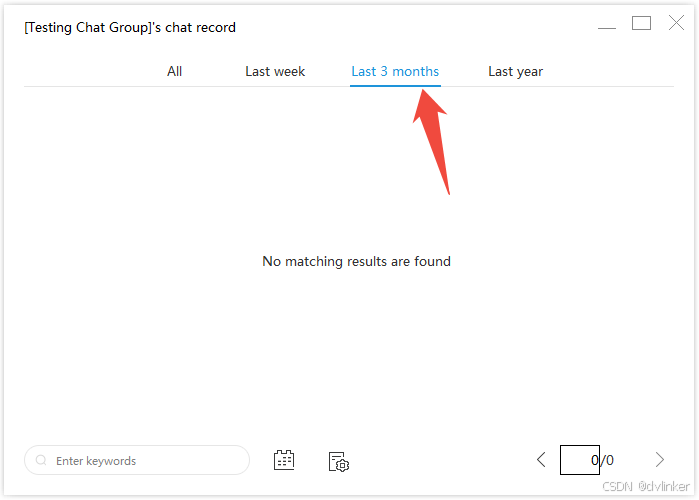Switch to the Last week tab

click(x=275, y=71)
